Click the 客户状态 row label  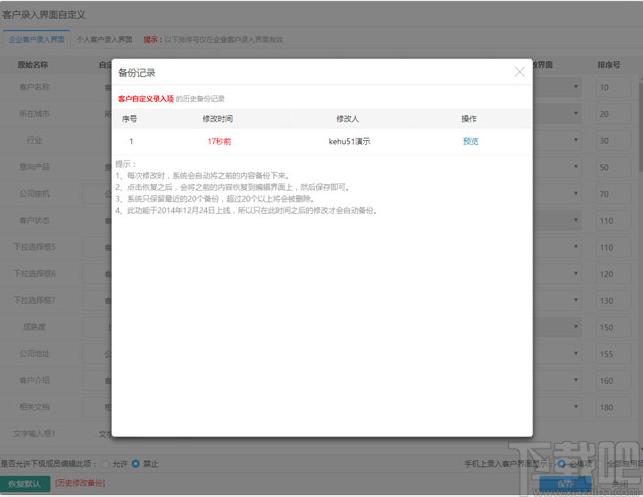pos(34,220)
